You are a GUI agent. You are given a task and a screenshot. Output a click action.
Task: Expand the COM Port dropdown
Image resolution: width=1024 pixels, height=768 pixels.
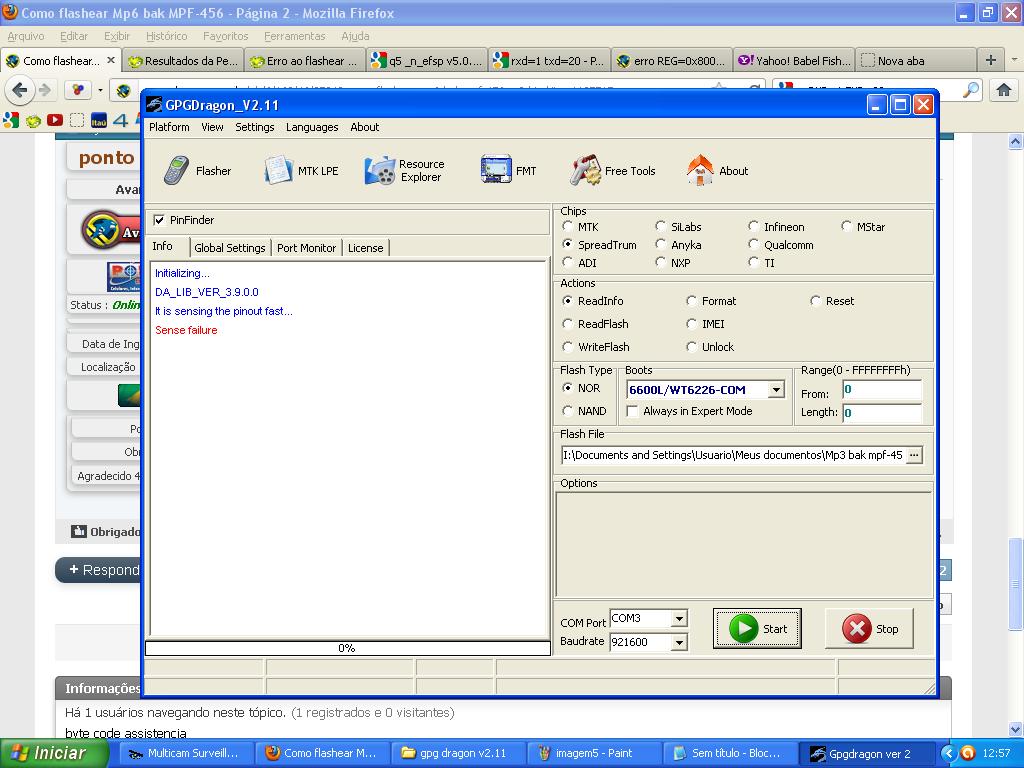pyautogui.click(x=679, y=618)
